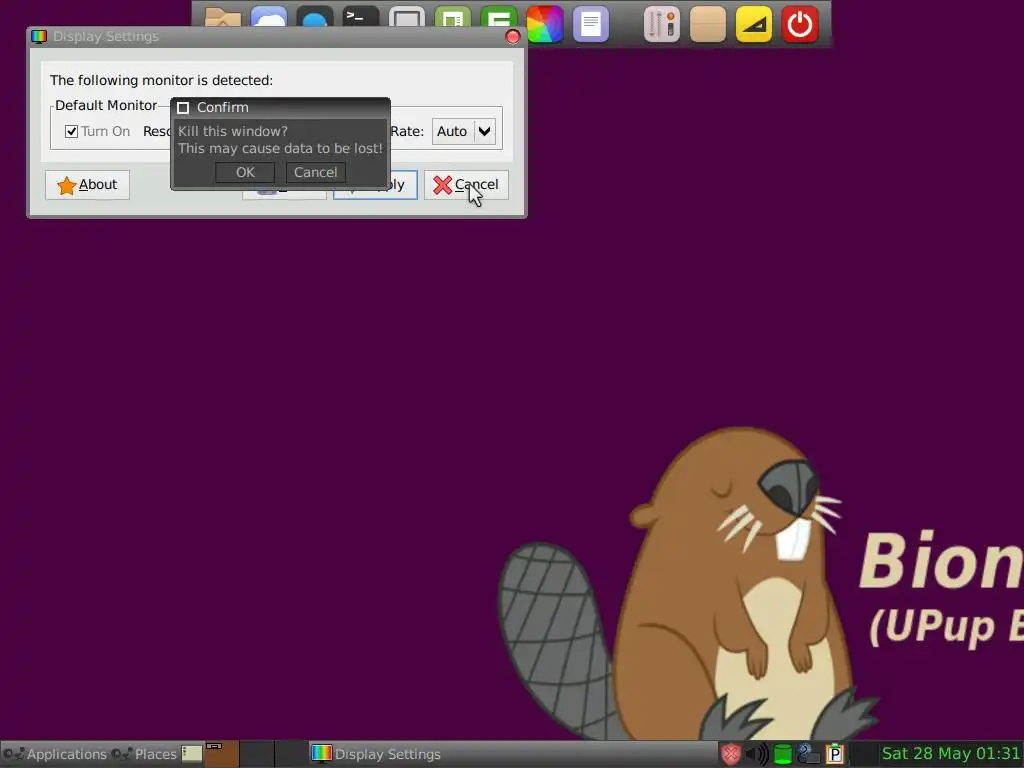Close Display Settings with red button
Screen dimensions: 1024x768
pos(513,37)
